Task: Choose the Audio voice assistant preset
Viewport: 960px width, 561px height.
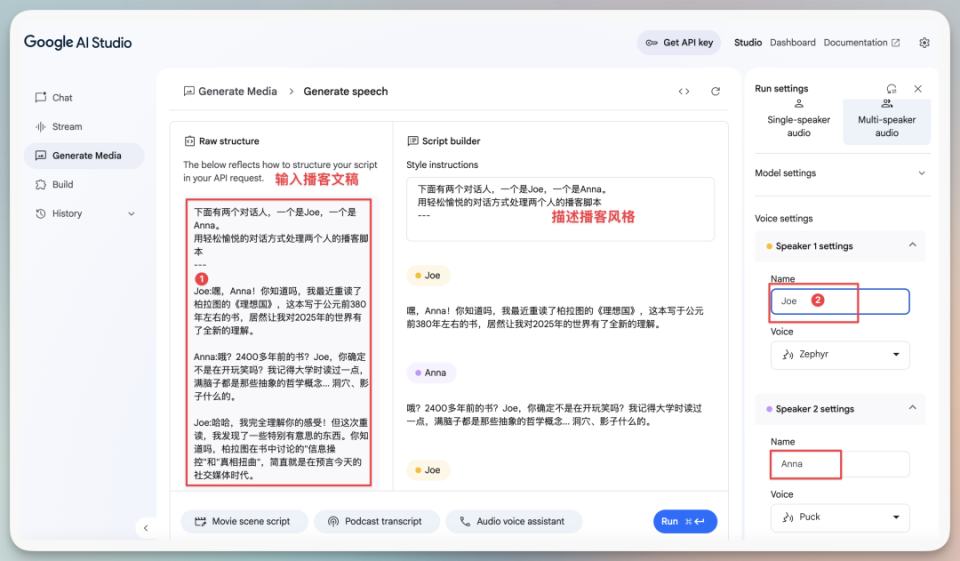Action: (514, 522)
